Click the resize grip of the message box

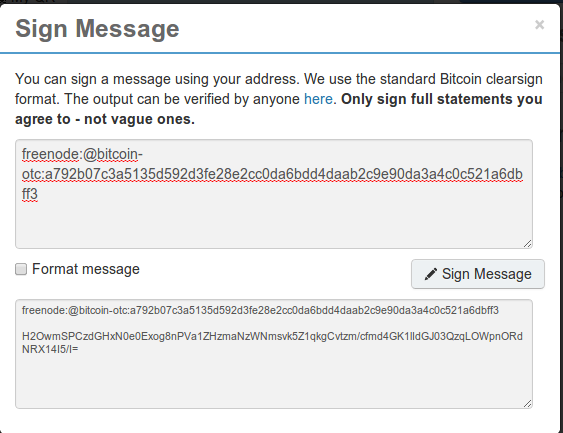(x=527, y=243)
